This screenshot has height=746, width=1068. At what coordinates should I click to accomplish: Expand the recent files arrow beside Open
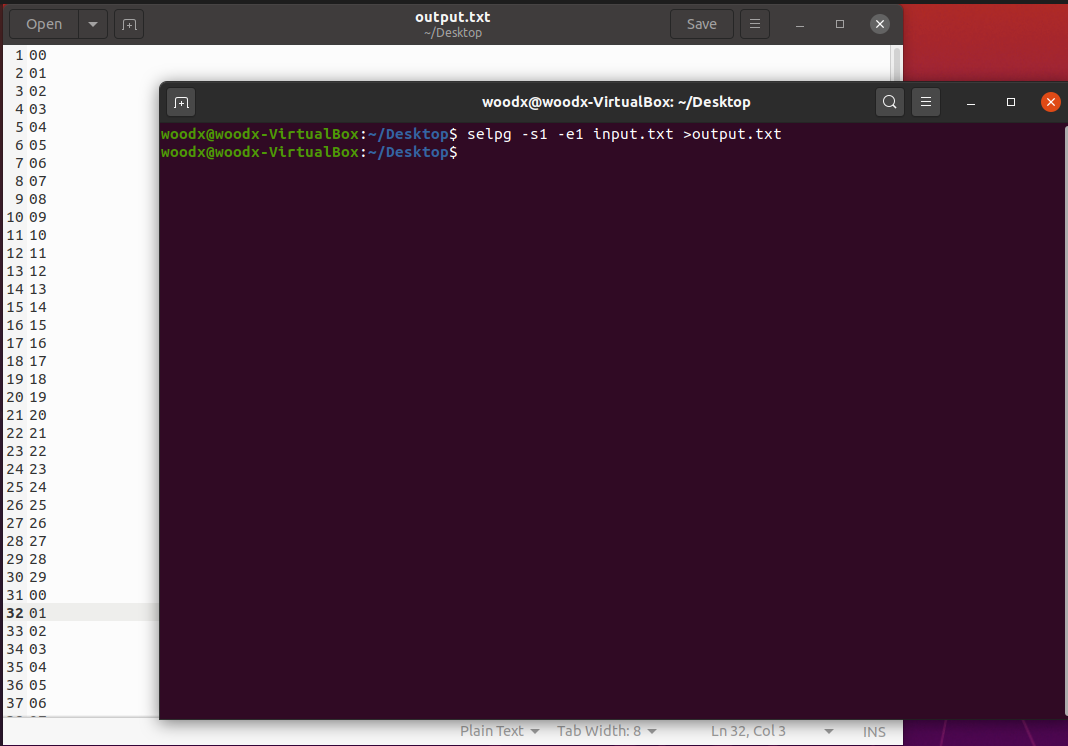click(93, 25)
